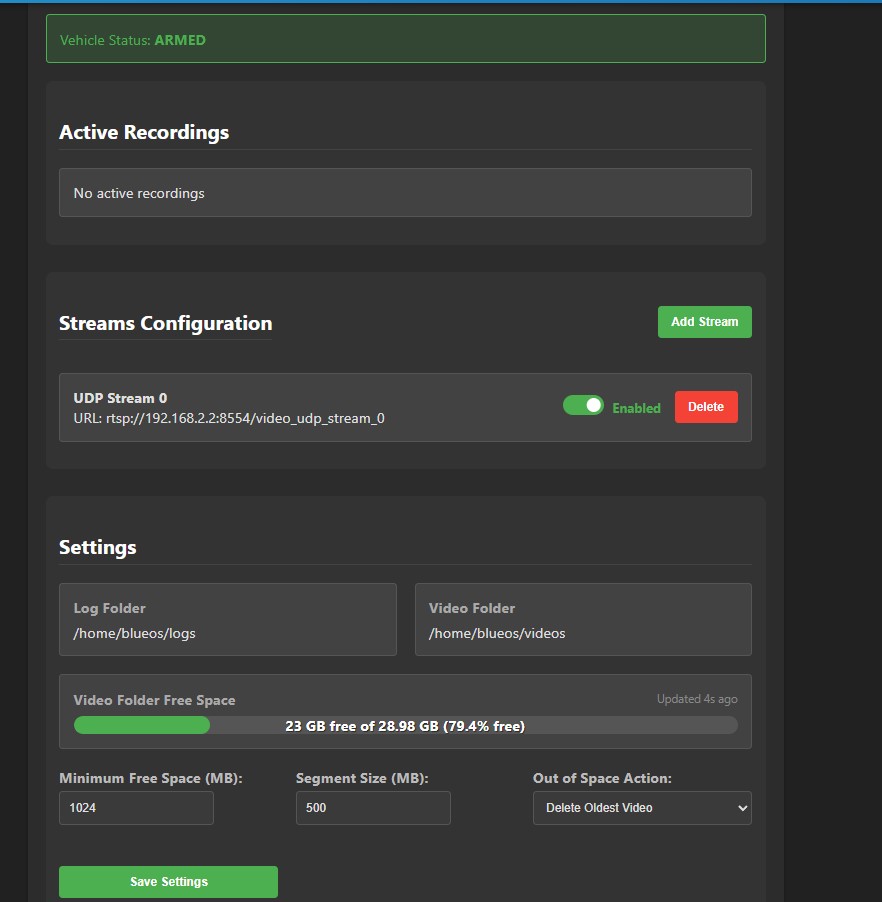Click the No active recordings box
Viewport: 882px width, 902px height.
[405, 193]
